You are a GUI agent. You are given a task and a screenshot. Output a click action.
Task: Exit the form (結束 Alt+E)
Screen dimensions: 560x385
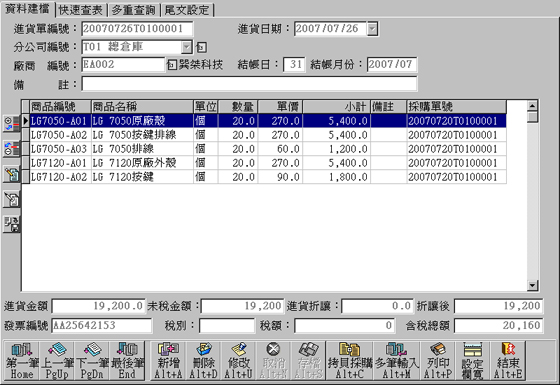[x=508, y=360]
